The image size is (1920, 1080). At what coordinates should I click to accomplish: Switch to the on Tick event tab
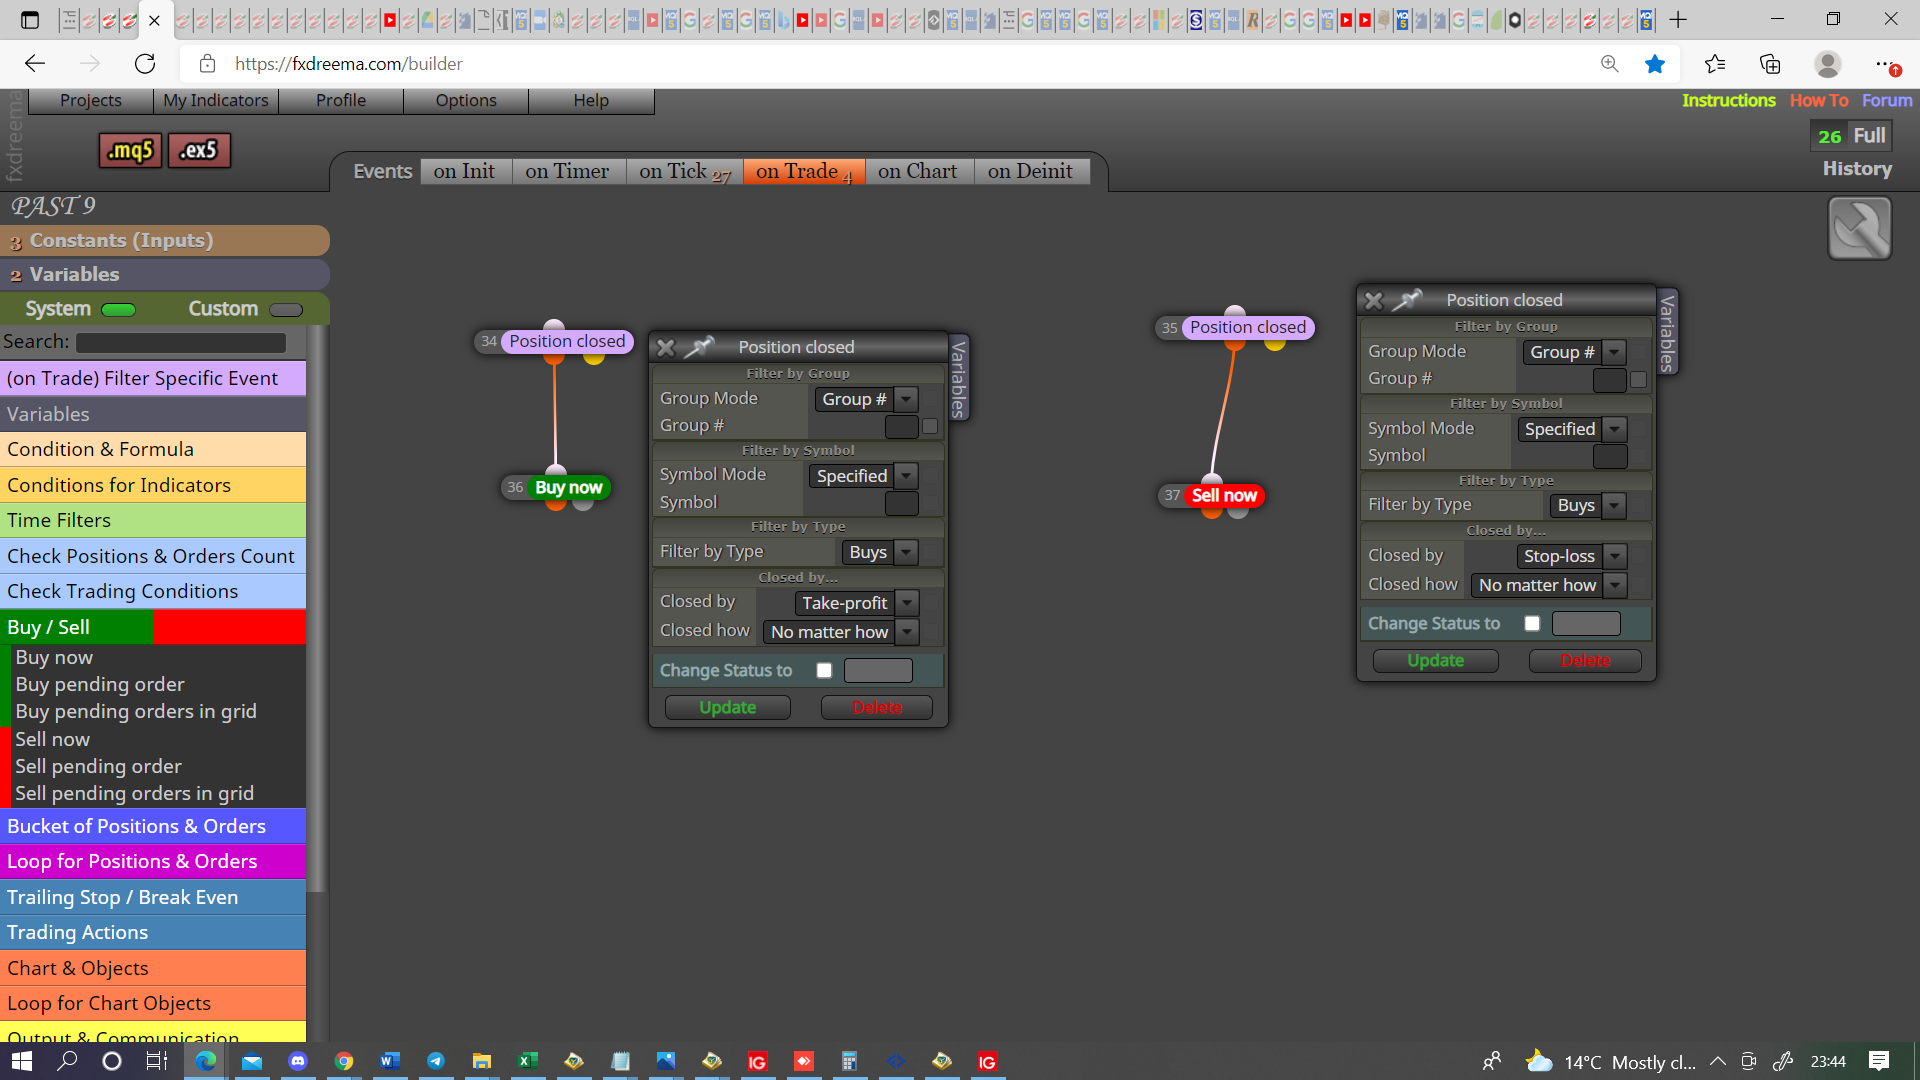[x=685, y=171]
